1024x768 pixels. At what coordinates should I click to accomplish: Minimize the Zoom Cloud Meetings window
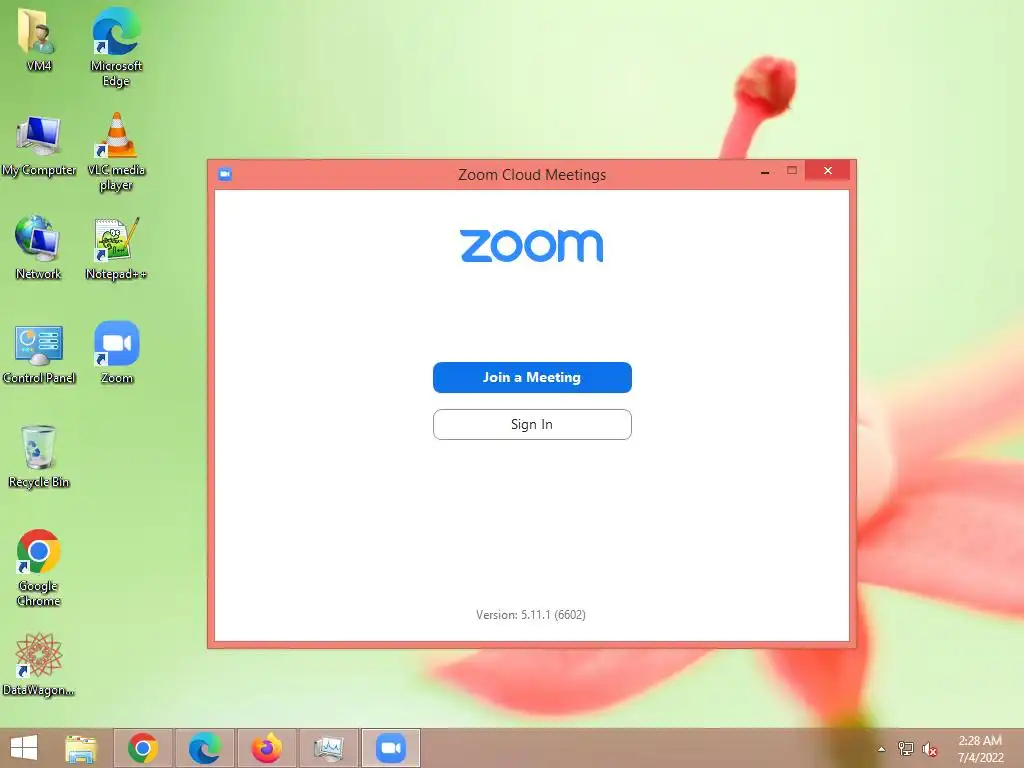point(765,172)
